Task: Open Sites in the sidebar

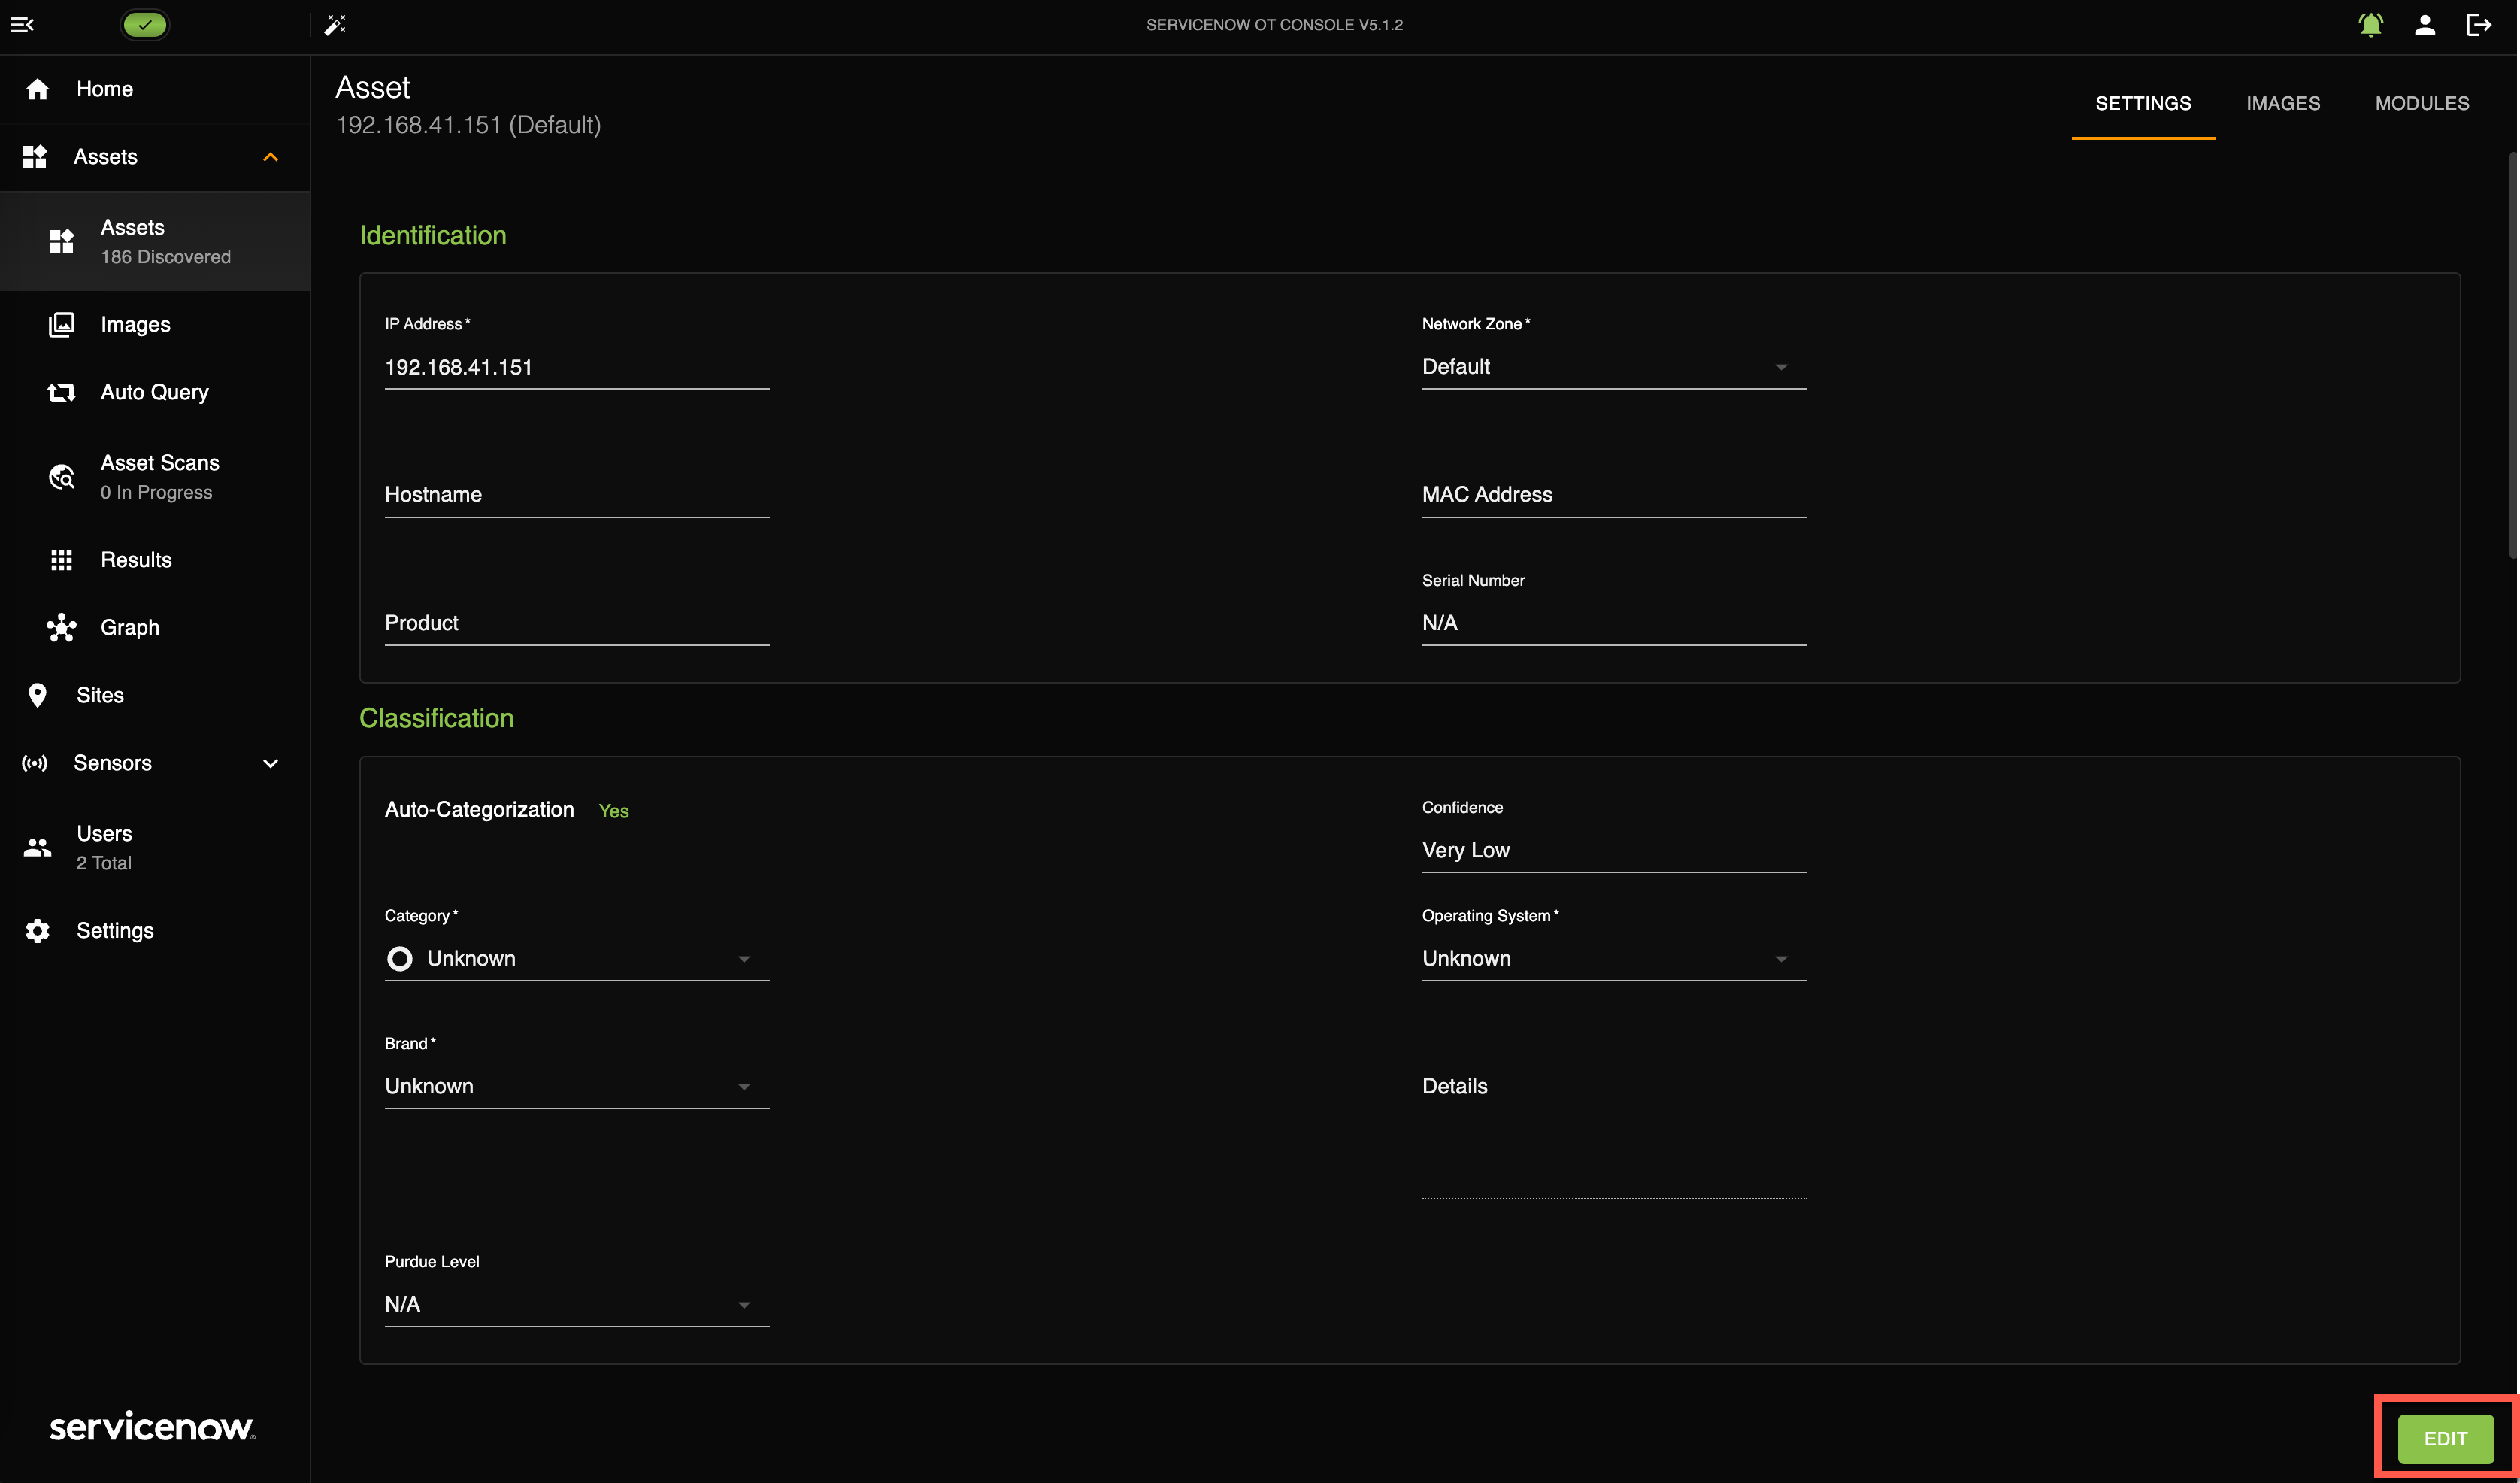Action: [155, 695]
